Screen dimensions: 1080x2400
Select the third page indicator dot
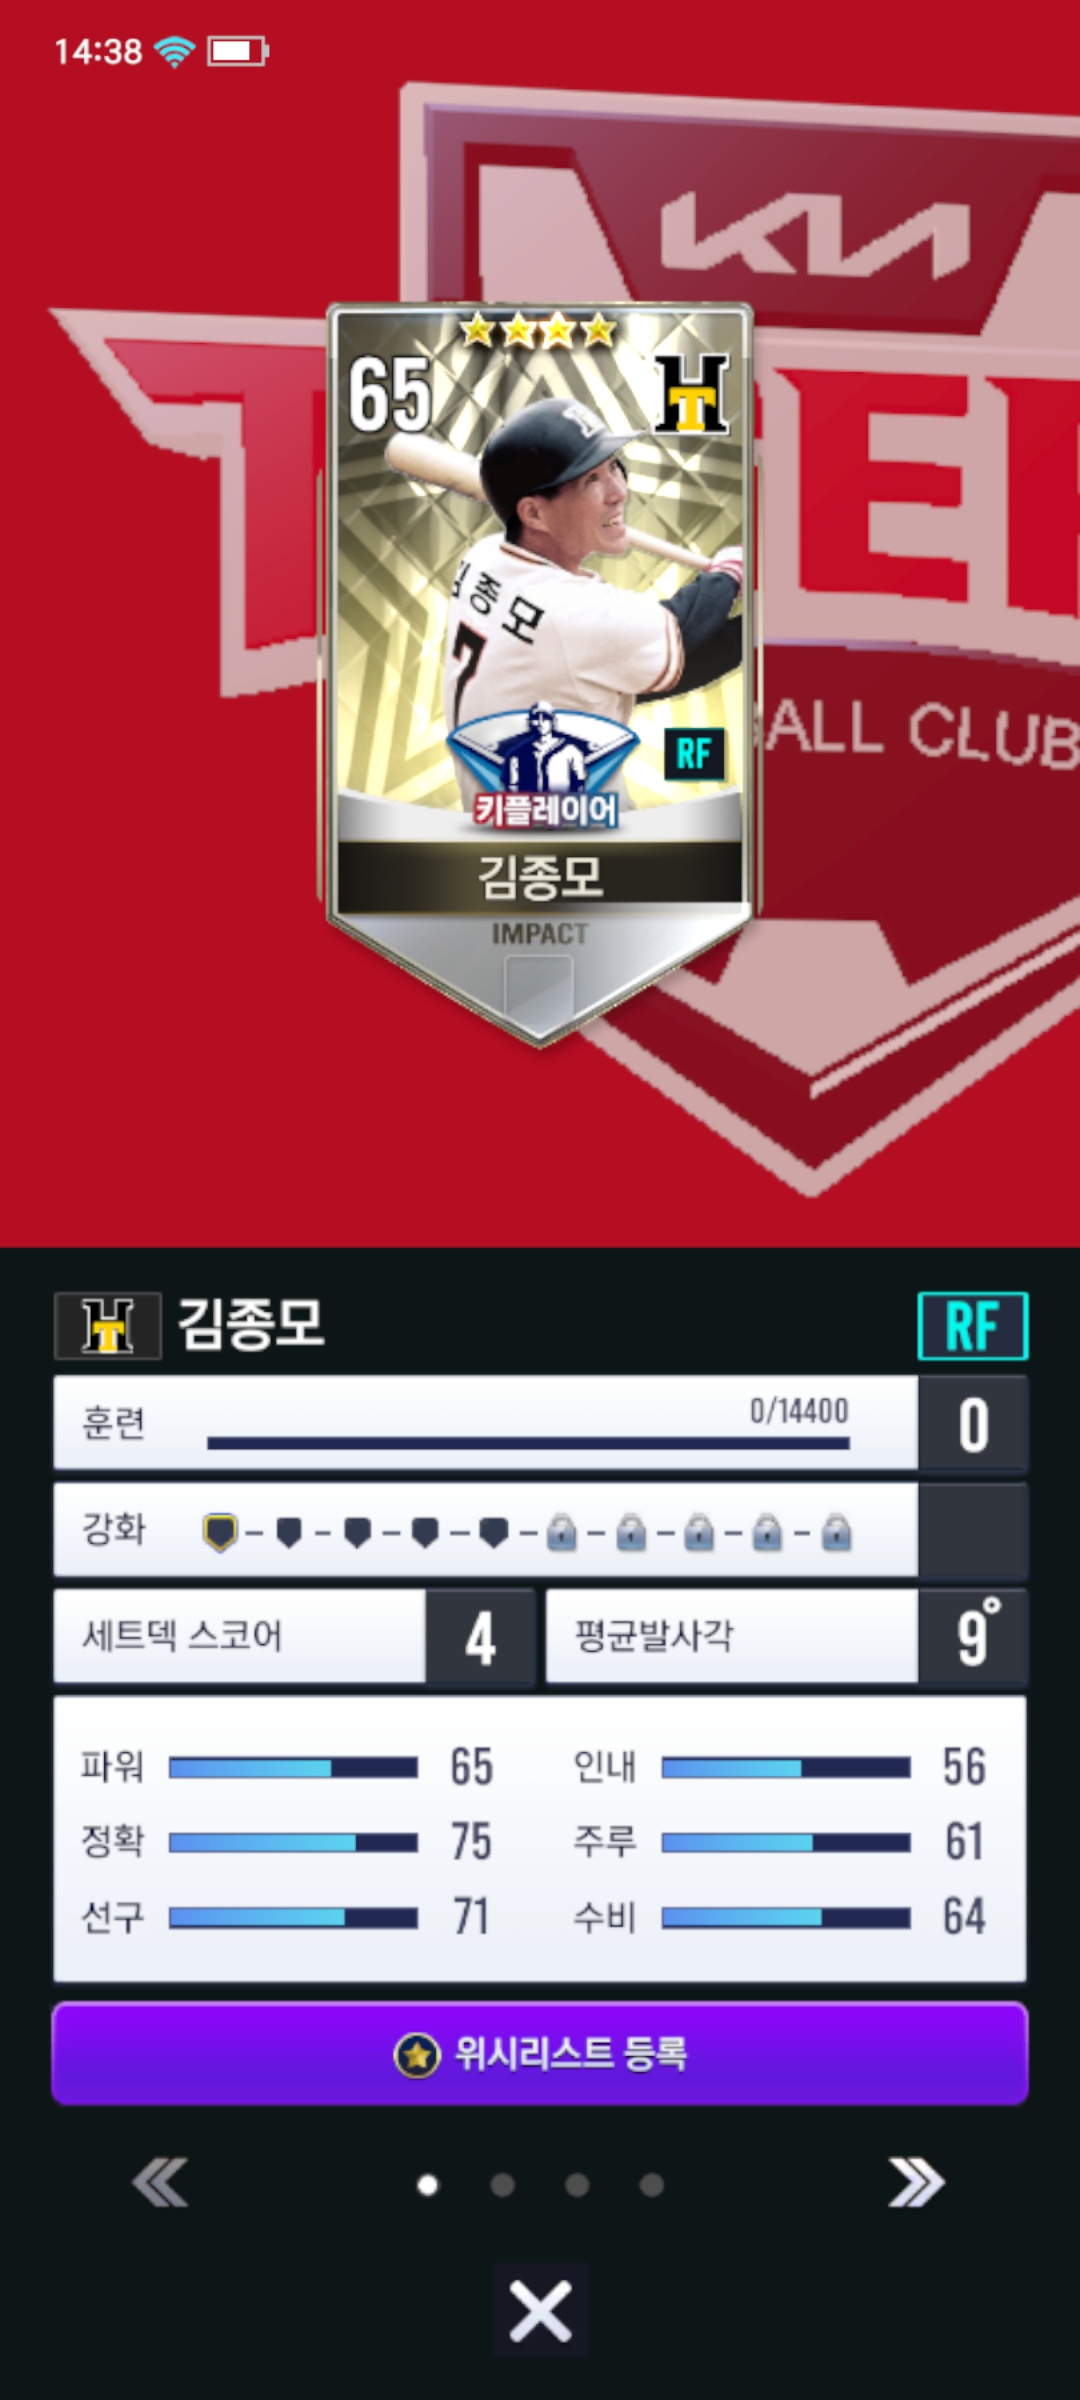click(577, 2185)
